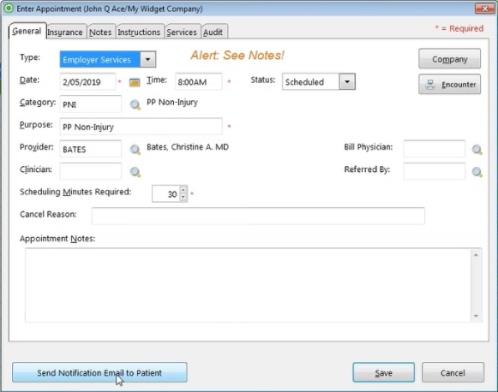Open the calendar picker next to Date
Screen dimensions: 498x392
pyautogui.click(x=134, y=82)
